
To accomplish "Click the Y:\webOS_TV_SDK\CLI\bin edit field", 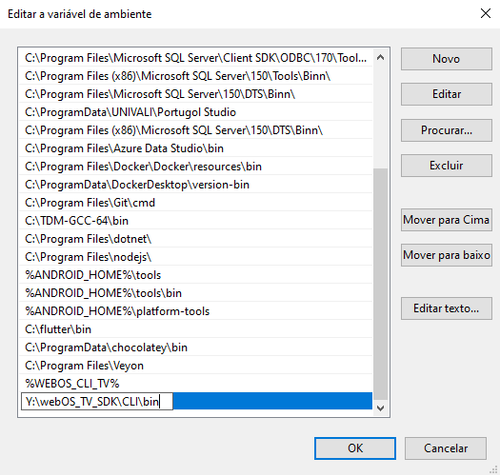I will pyautogui.click(x=97, y=401).
